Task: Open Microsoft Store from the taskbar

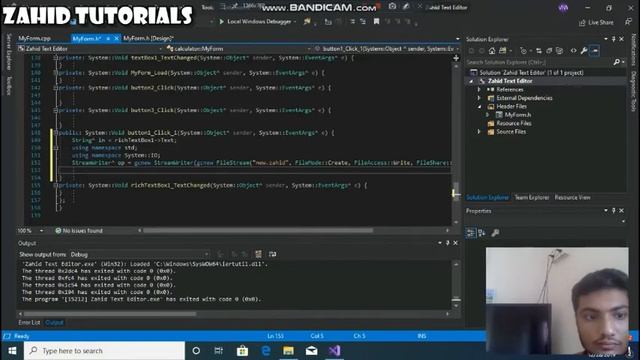Action: tap(242, 351)
